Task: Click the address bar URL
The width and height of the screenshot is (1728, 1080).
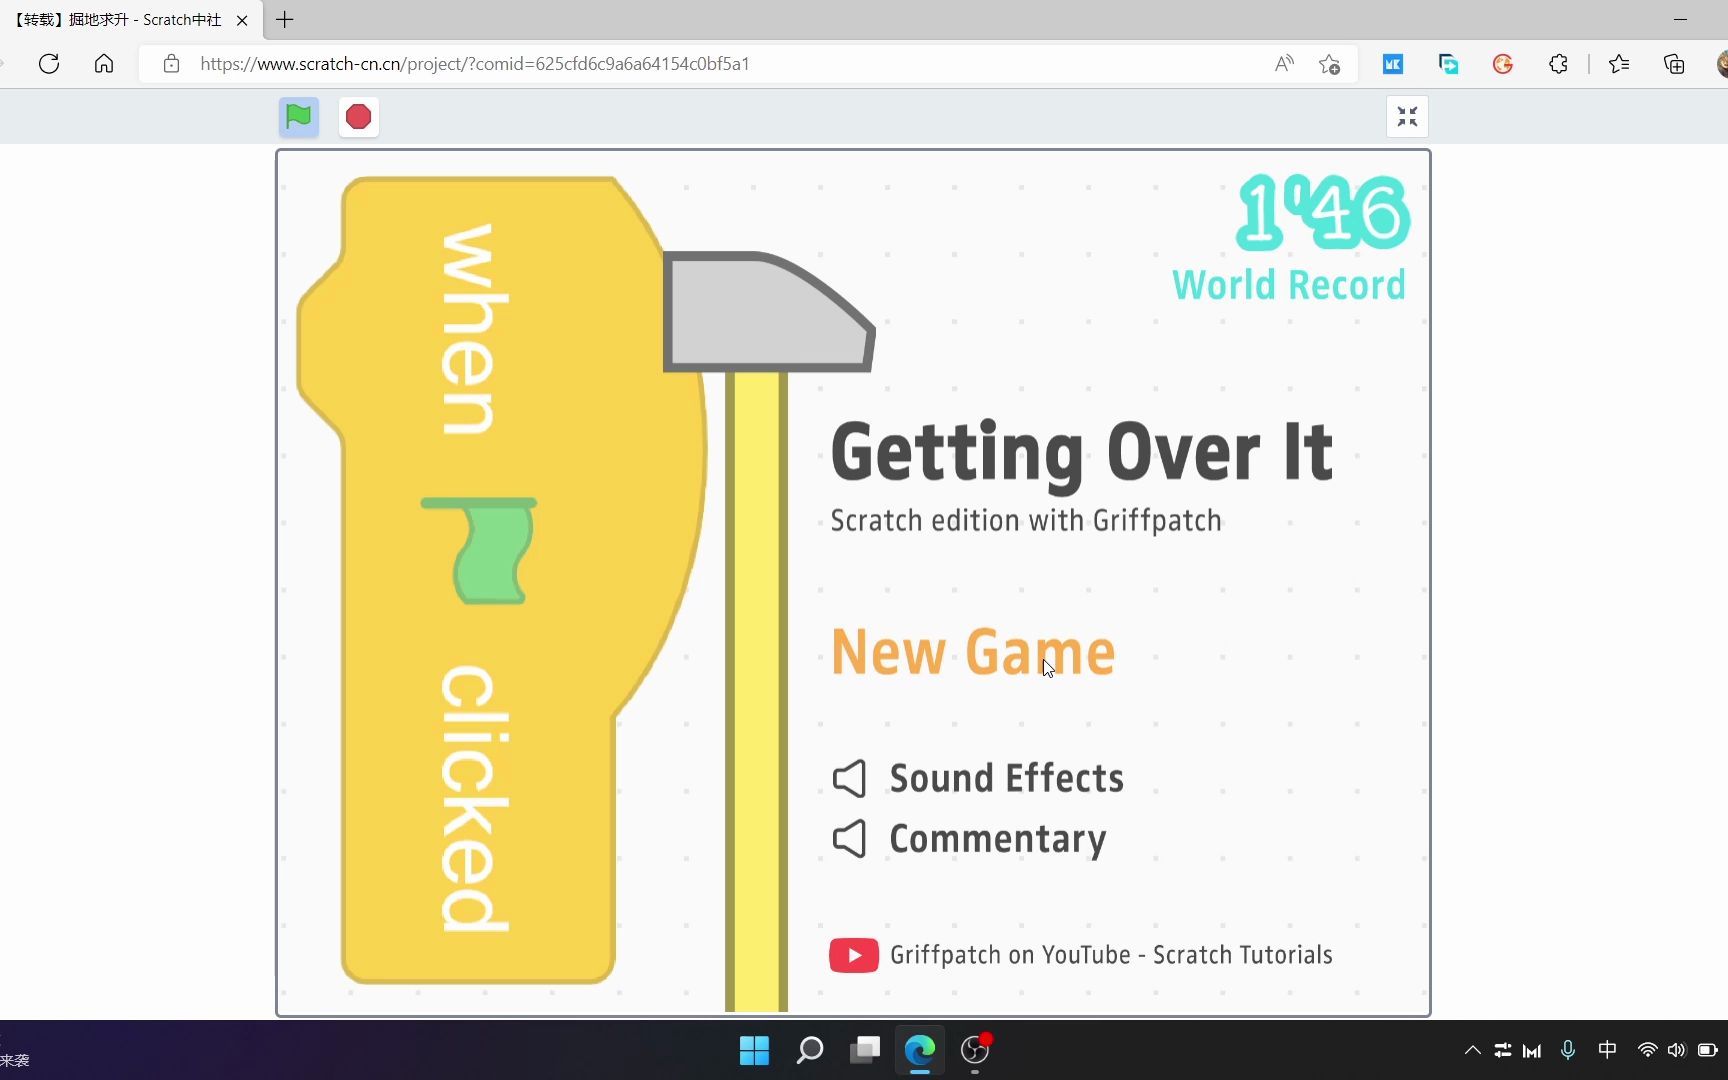Action: (x=475, y=64)
